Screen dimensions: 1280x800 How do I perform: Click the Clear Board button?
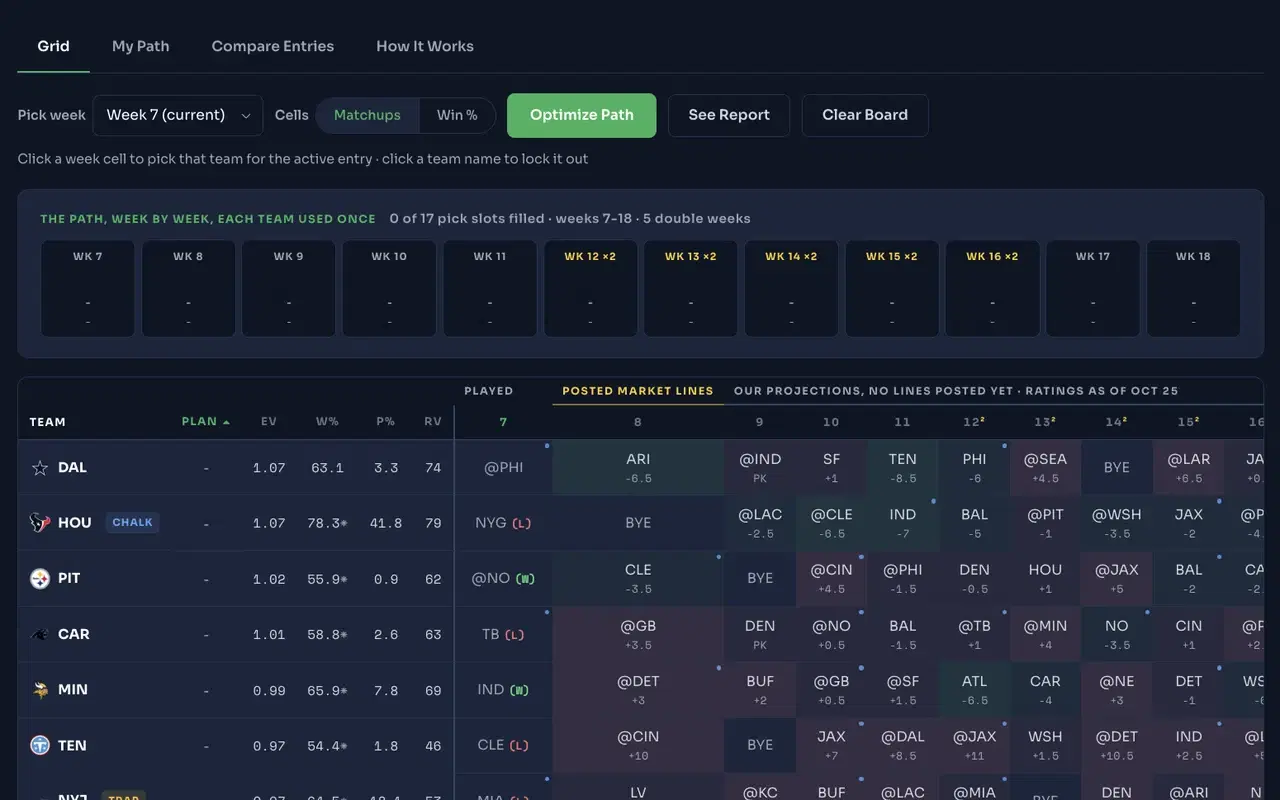click(865, 115)
